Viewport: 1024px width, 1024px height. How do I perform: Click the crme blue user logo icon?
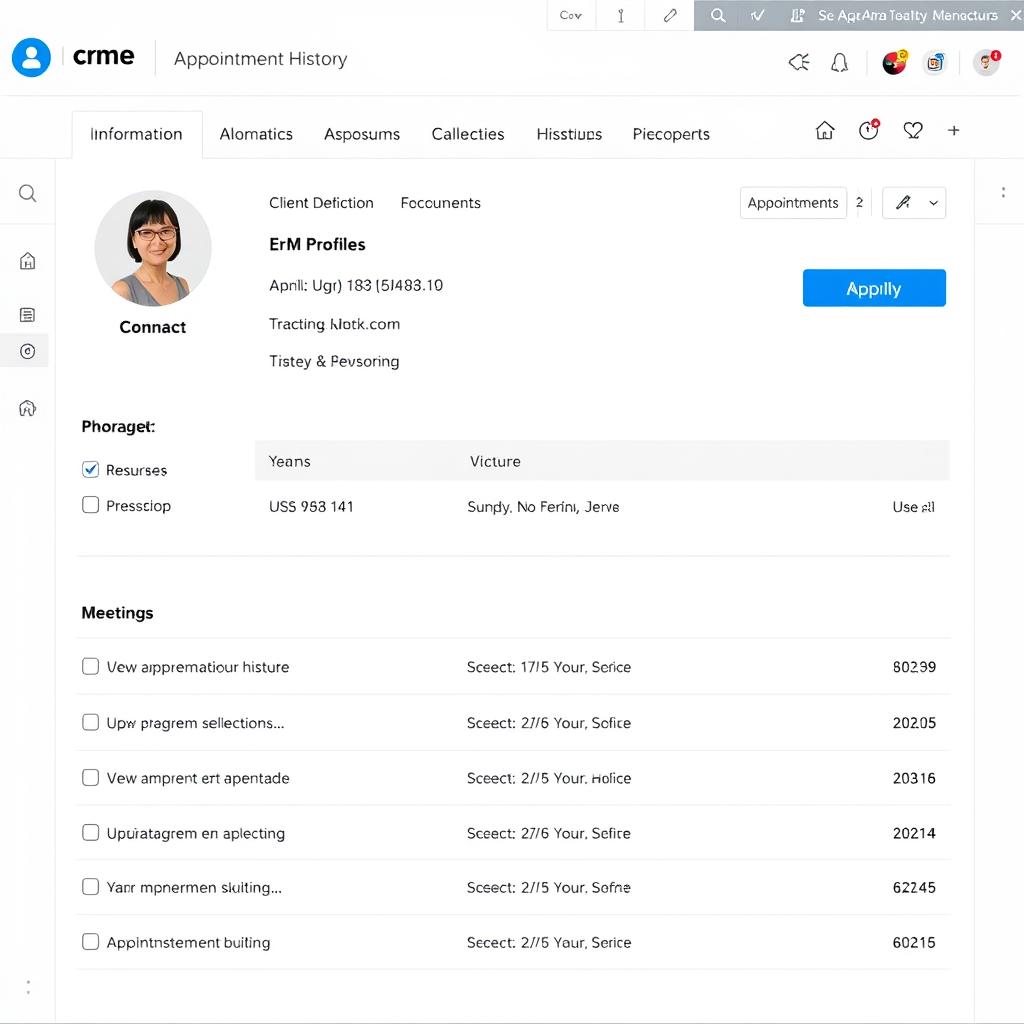click(31, 57)
